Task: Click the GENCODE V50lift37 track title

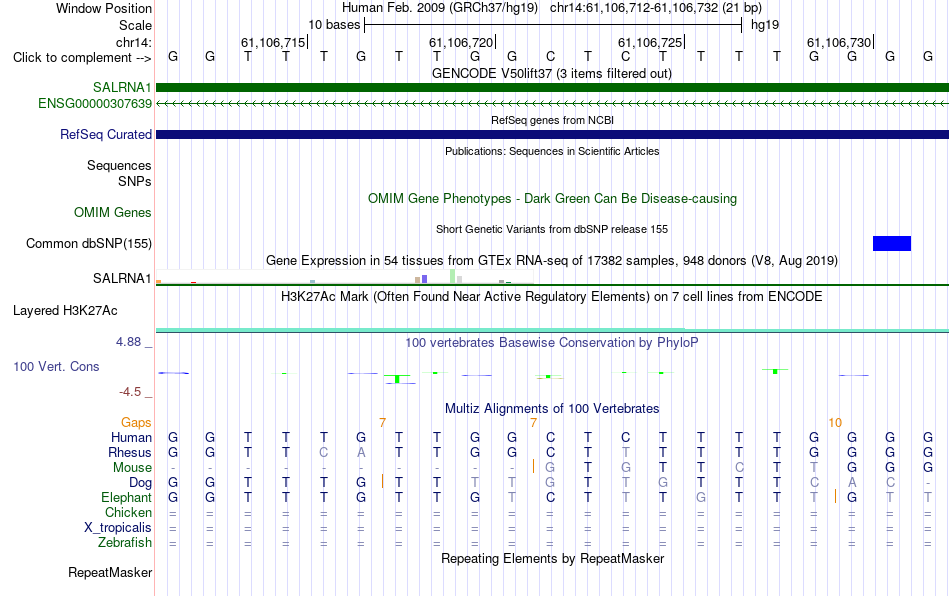Action: 552,74
